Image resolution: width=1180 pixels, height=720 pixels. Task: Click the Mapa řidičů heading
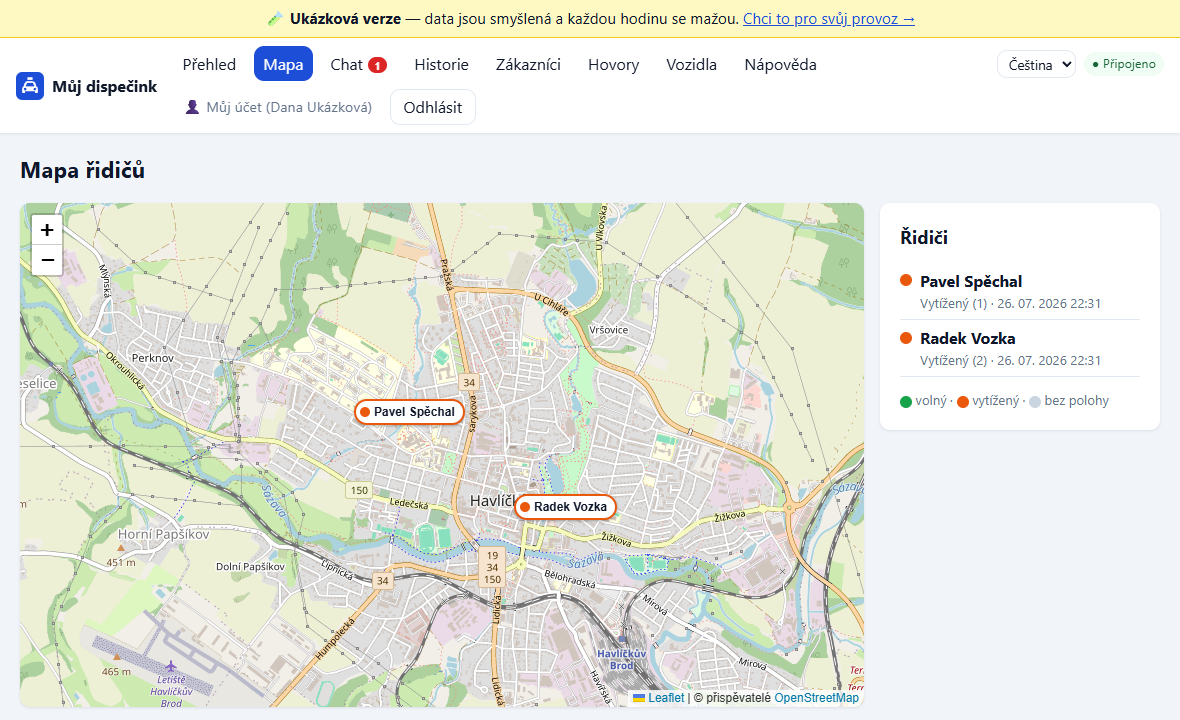[82, 170]
